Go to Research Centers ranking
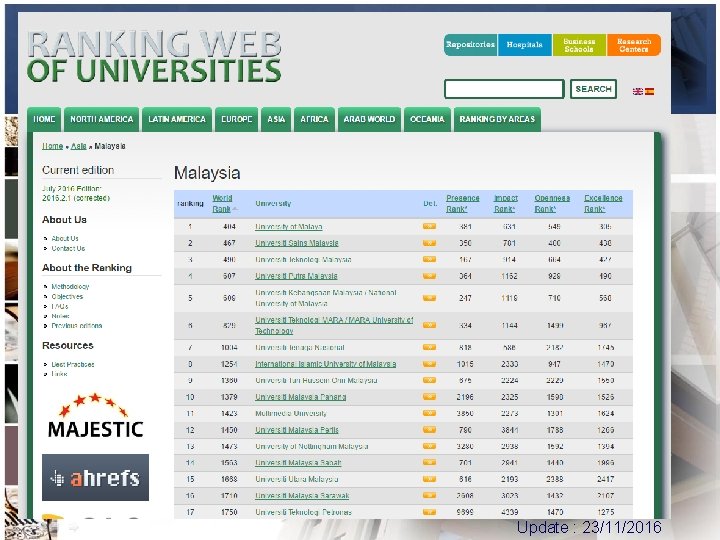 pos(634,45)
